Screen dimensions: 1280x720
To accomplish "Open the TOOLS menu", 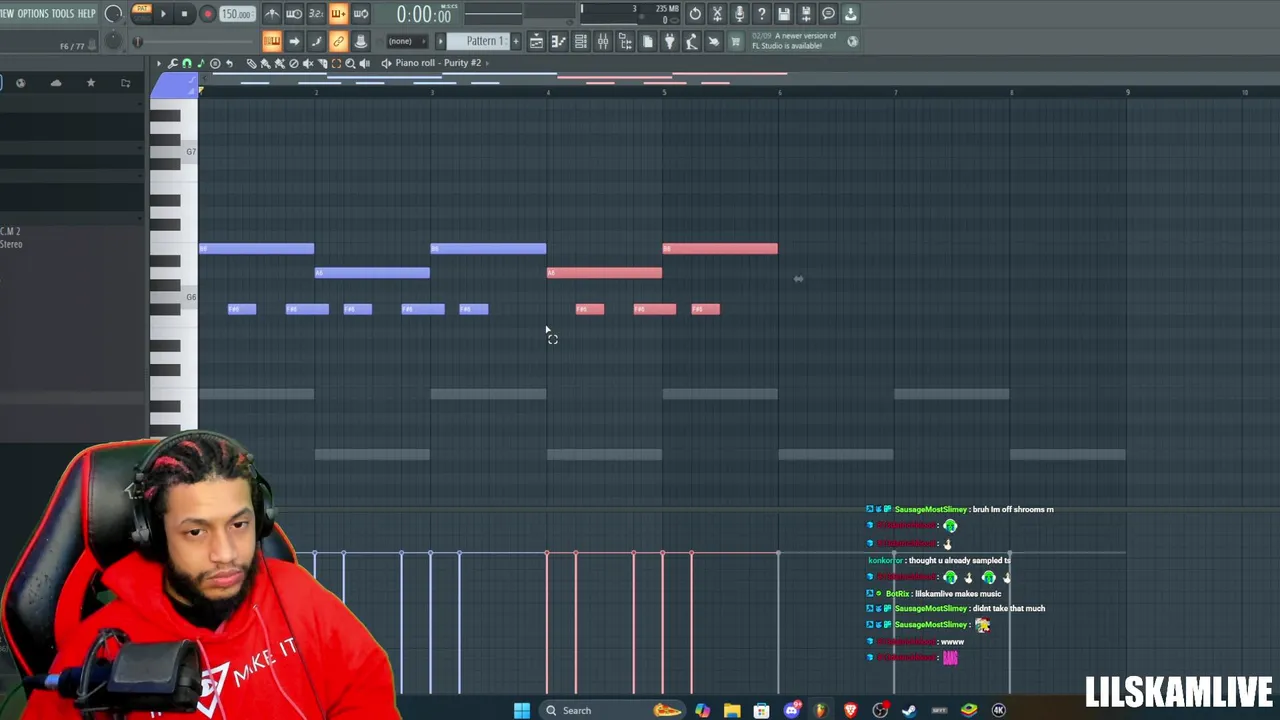I will coord(63,14).
